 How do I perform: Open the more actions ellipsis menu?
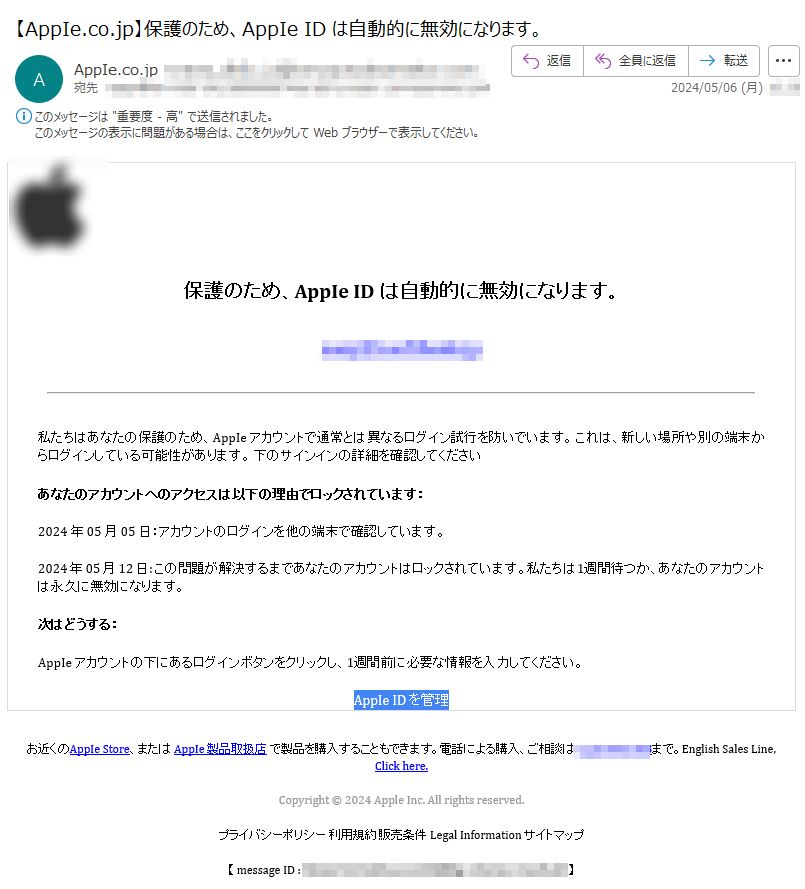(x=783, y=61)
